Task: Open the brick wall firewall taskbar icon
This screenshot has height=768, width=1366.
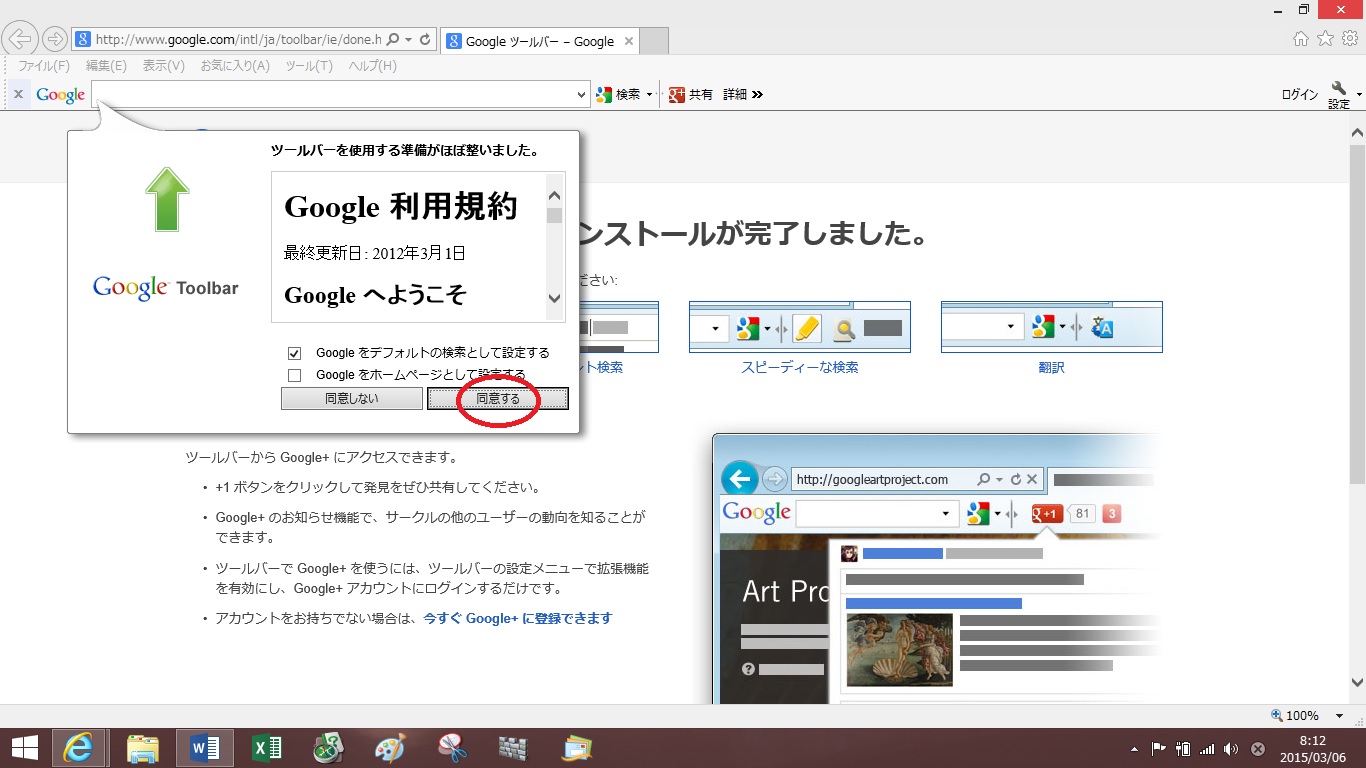Action: 512,748
